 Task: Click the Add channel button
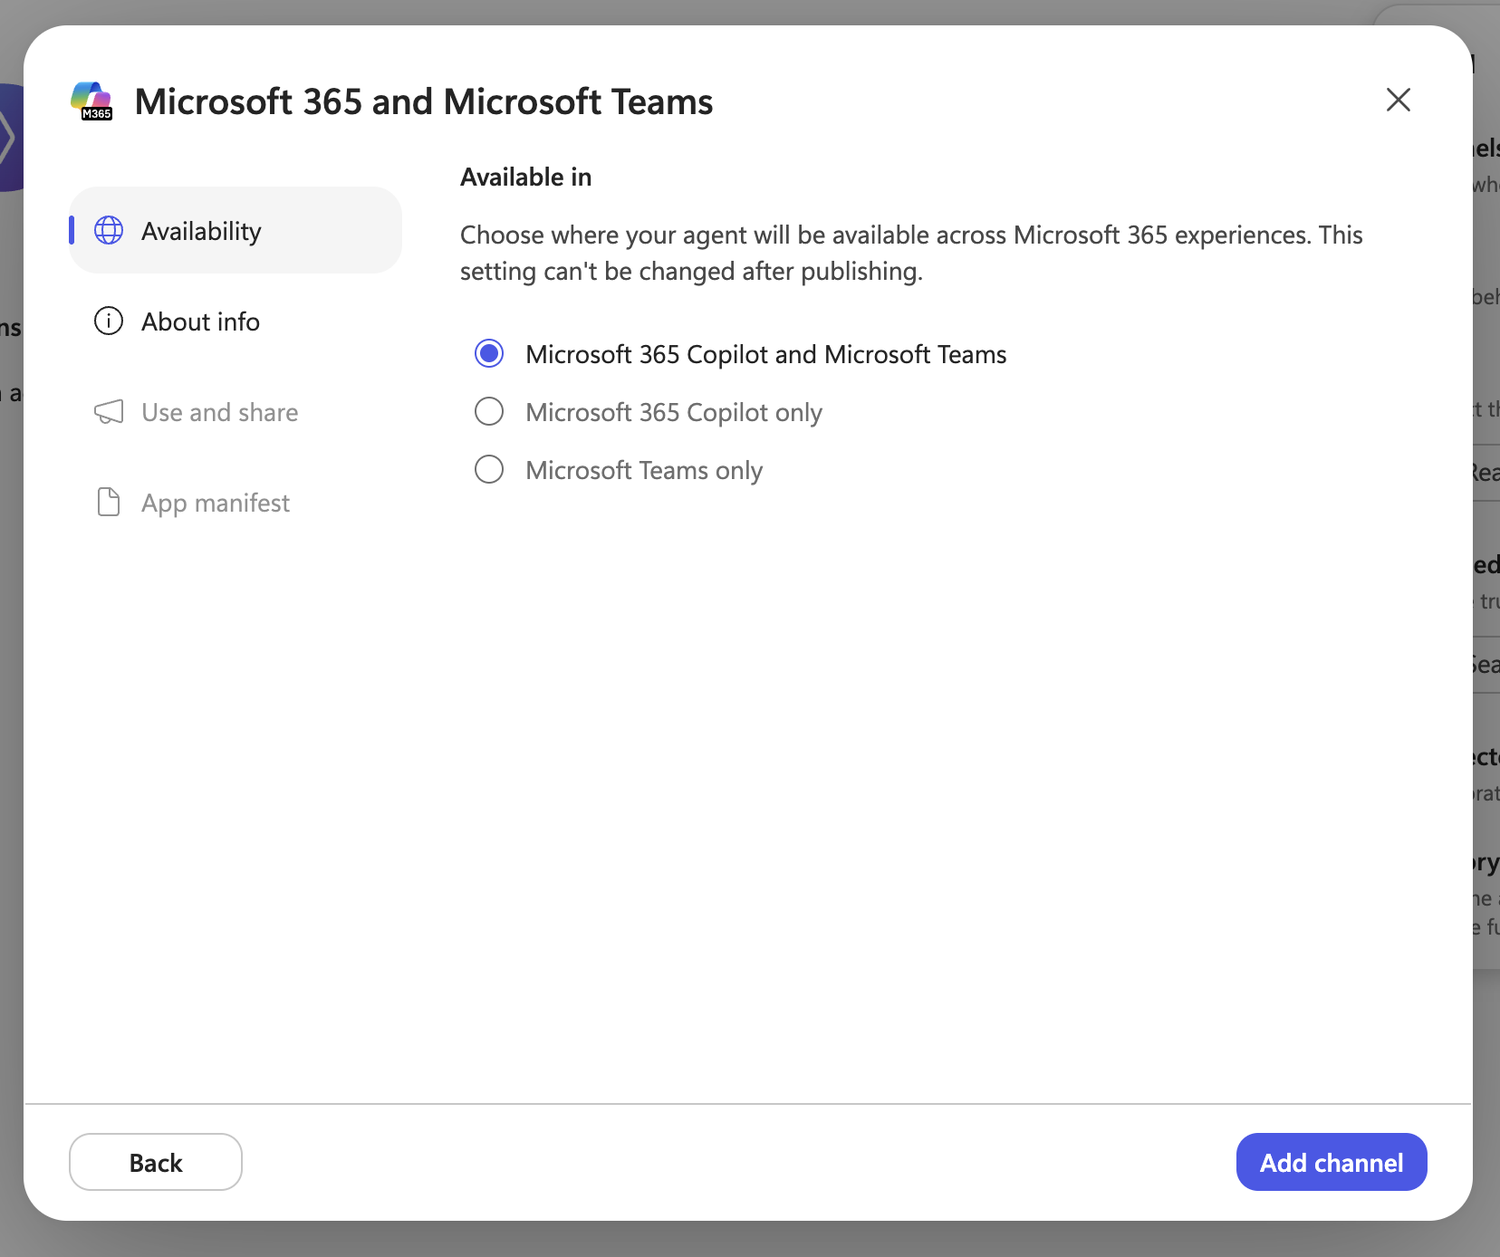[x=1331, y=1162]
